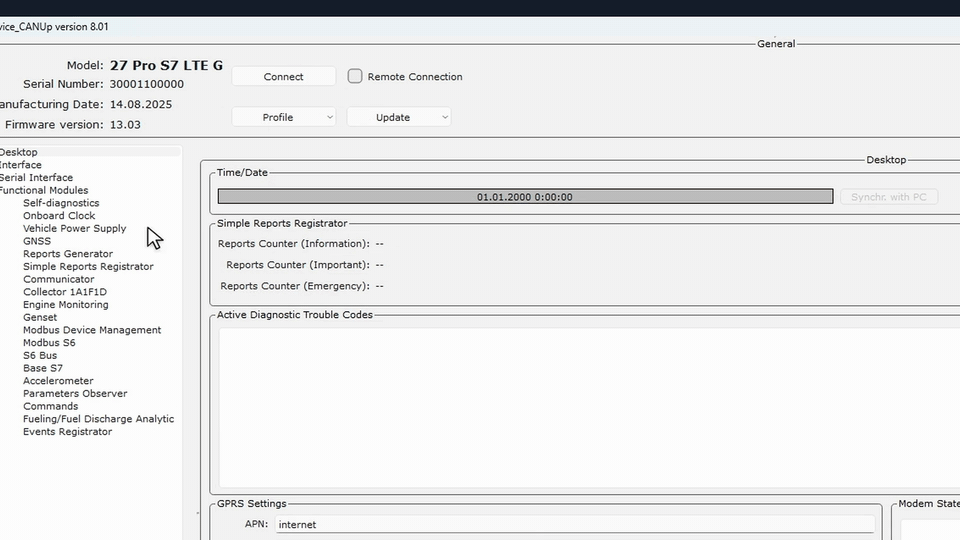Click the Time/Date progress bar
The image size is (960, 540).
[525, 197]
